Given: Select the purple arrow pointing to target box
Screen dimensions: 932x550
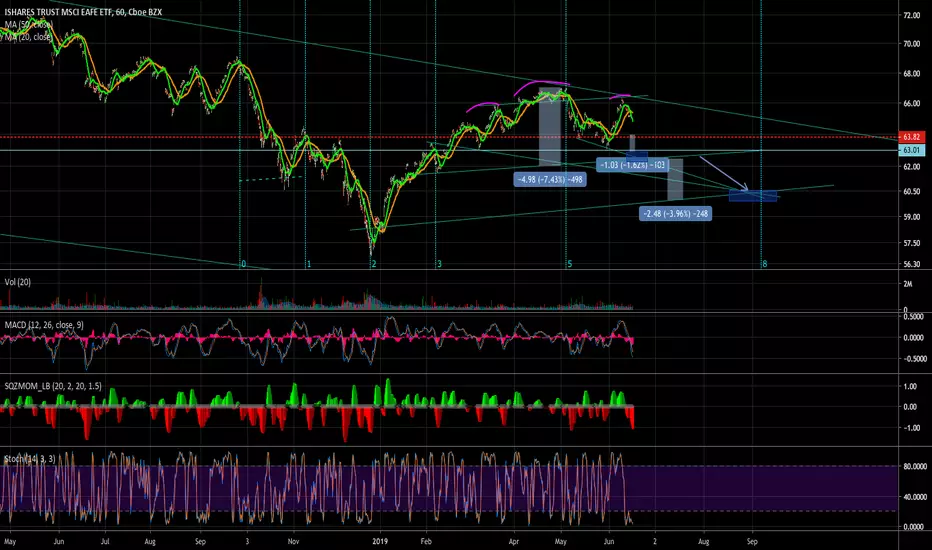Looking at the screenshot, I should pos(723,173).
